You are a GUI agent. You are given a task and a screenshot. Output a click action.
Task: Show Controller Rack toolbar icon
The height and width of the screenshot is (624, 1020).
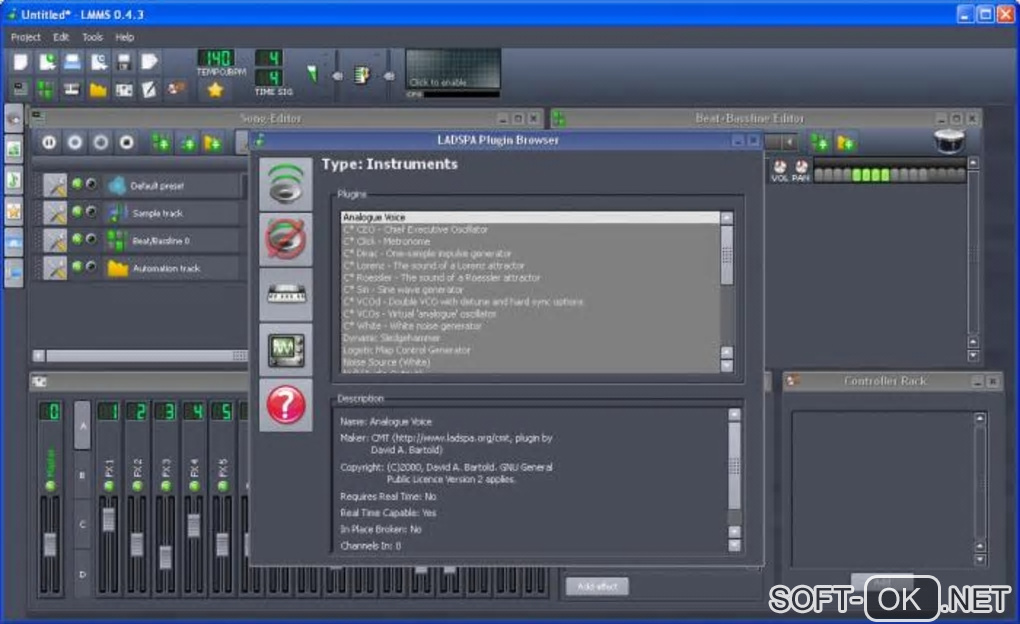(176, 89)
